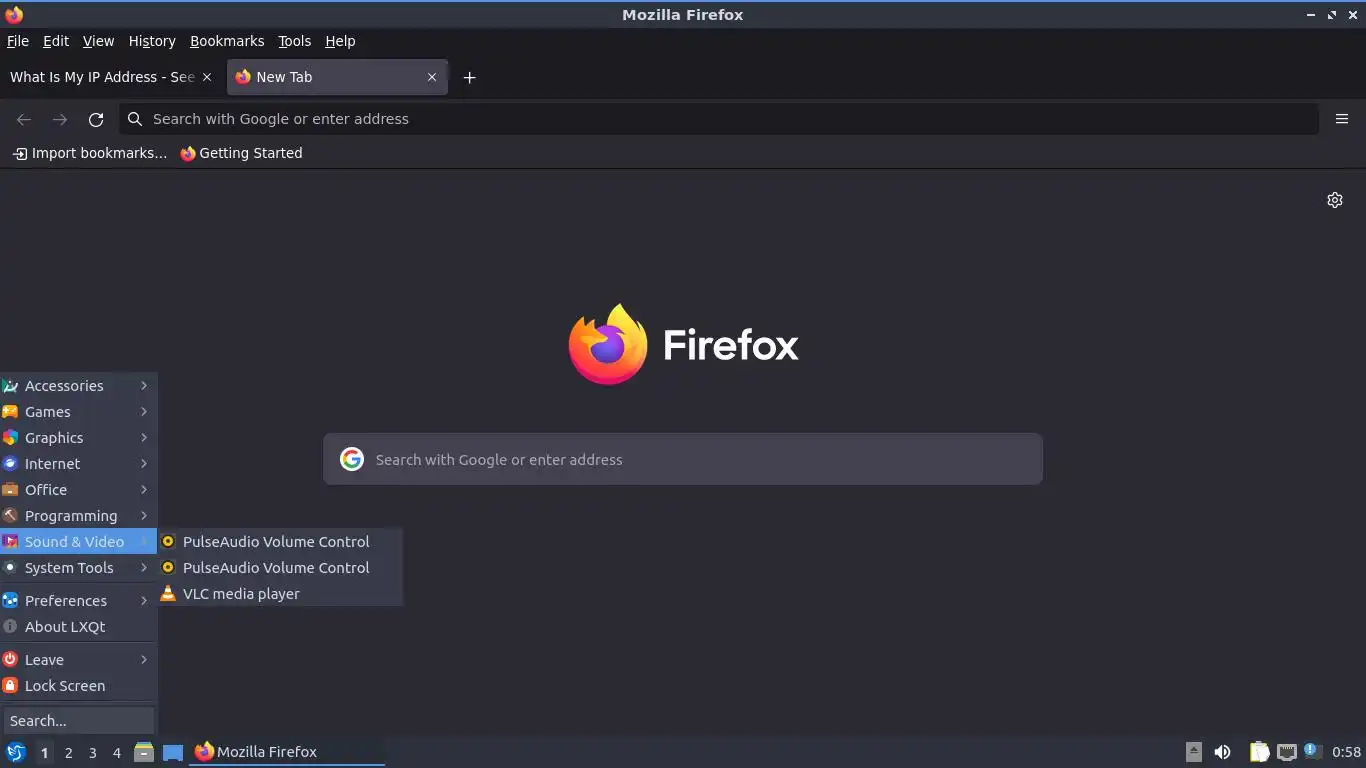Expand the System Tools submenu
Viewport: 1366px width, 768px height.
pos(79,568)
